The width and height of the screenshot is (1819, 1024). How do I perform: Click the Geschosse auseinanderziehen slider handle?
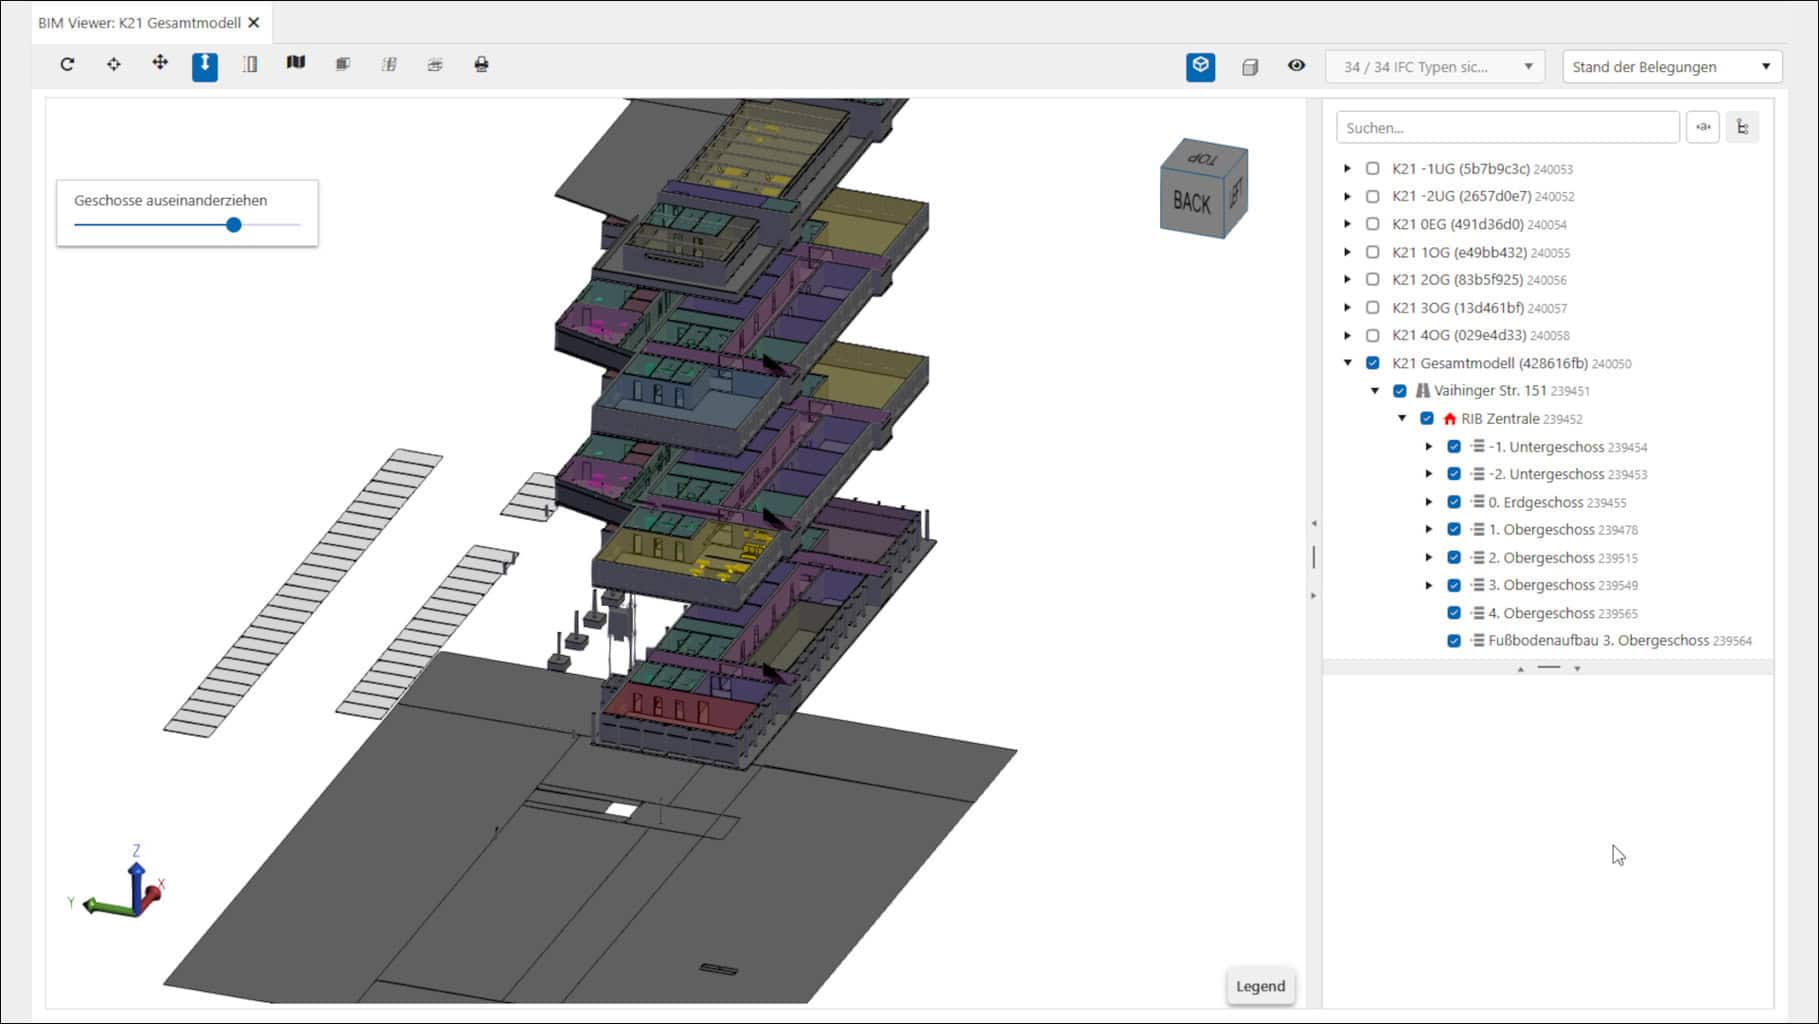point(234,225)
